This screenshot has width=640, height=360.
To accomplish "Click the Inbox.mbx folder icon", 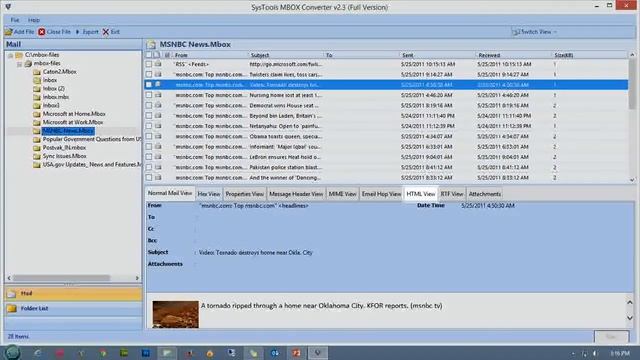I will [37, 97].
